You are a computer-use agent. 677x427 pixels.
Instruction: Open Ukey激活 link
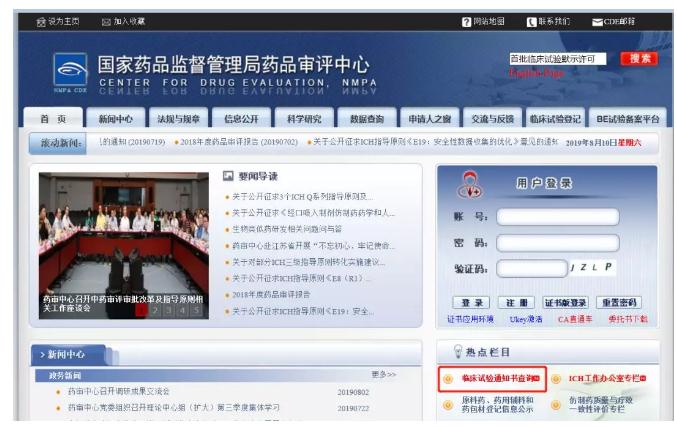coord(525,319)
